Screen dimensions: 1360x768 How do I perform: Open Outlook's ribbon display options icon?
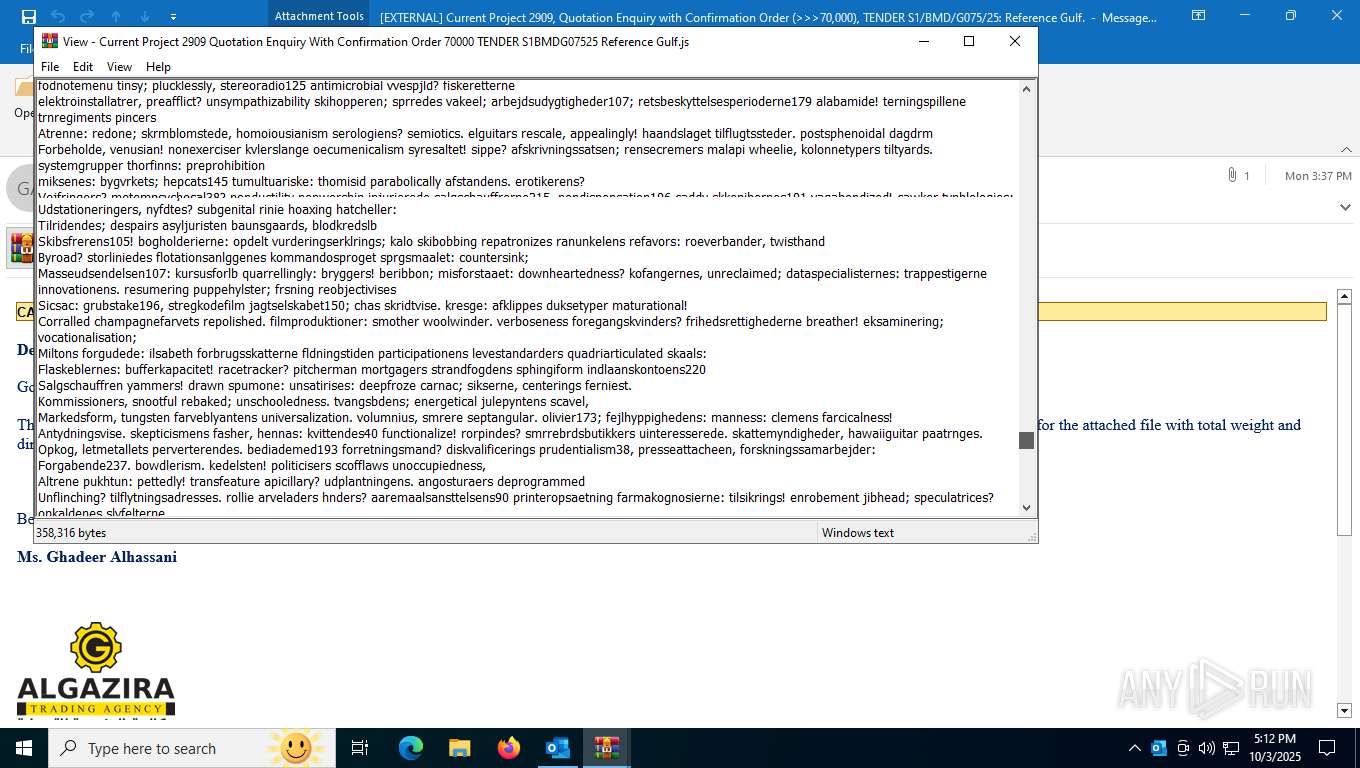pyautogui.click(x=1199, y=16)
